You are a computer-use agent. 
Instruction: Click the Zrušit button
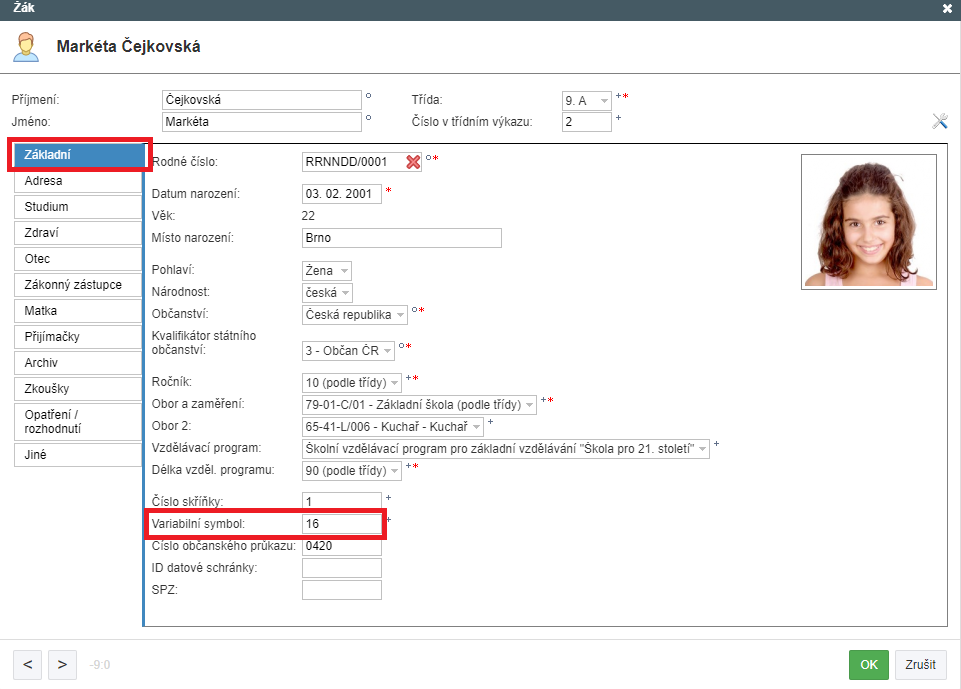920,665
